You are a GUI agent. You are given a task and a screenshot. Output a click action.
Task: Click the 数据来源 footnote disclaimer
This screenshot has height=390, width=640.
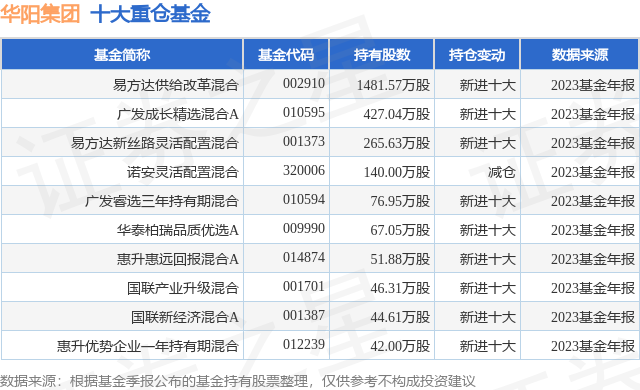(238, 381)
